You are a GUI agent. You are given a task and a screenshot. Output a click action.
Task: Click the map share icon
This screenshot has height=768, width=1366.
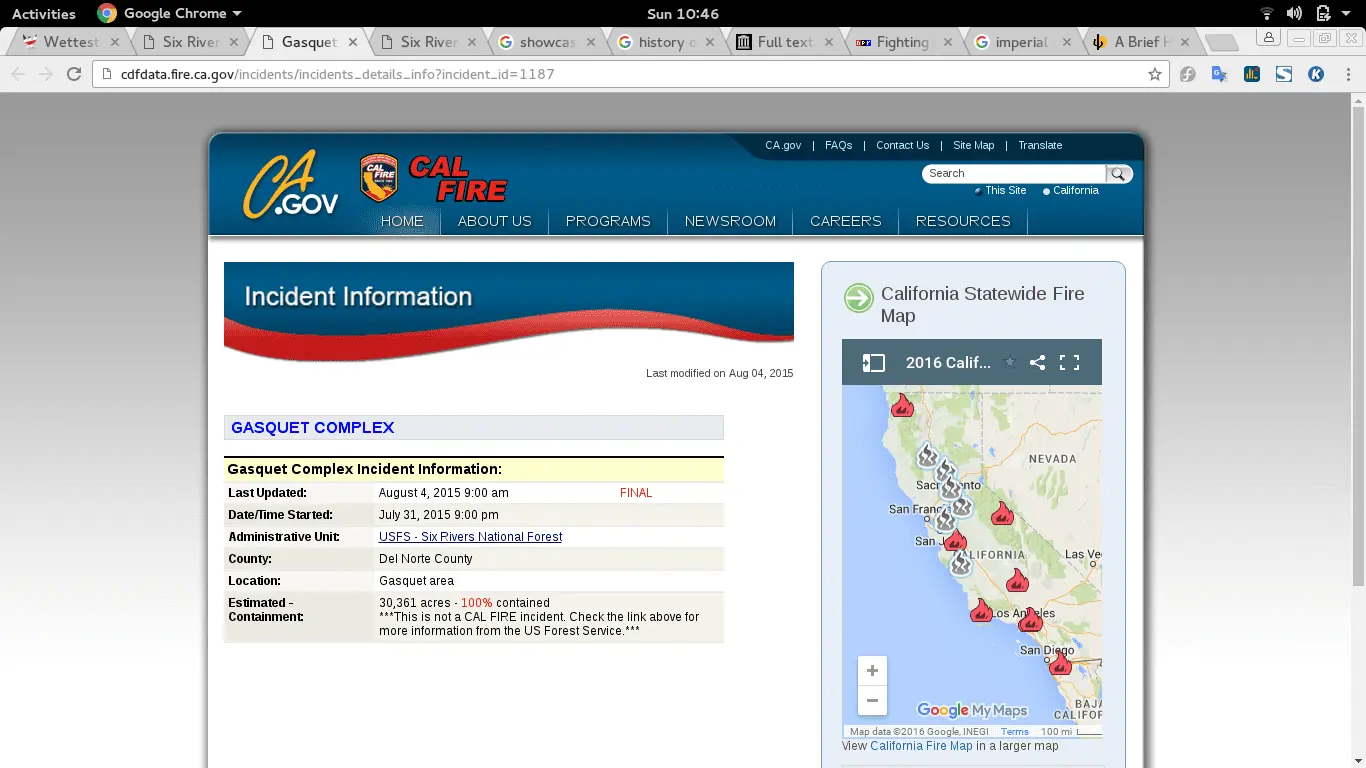coord(1037,363)
